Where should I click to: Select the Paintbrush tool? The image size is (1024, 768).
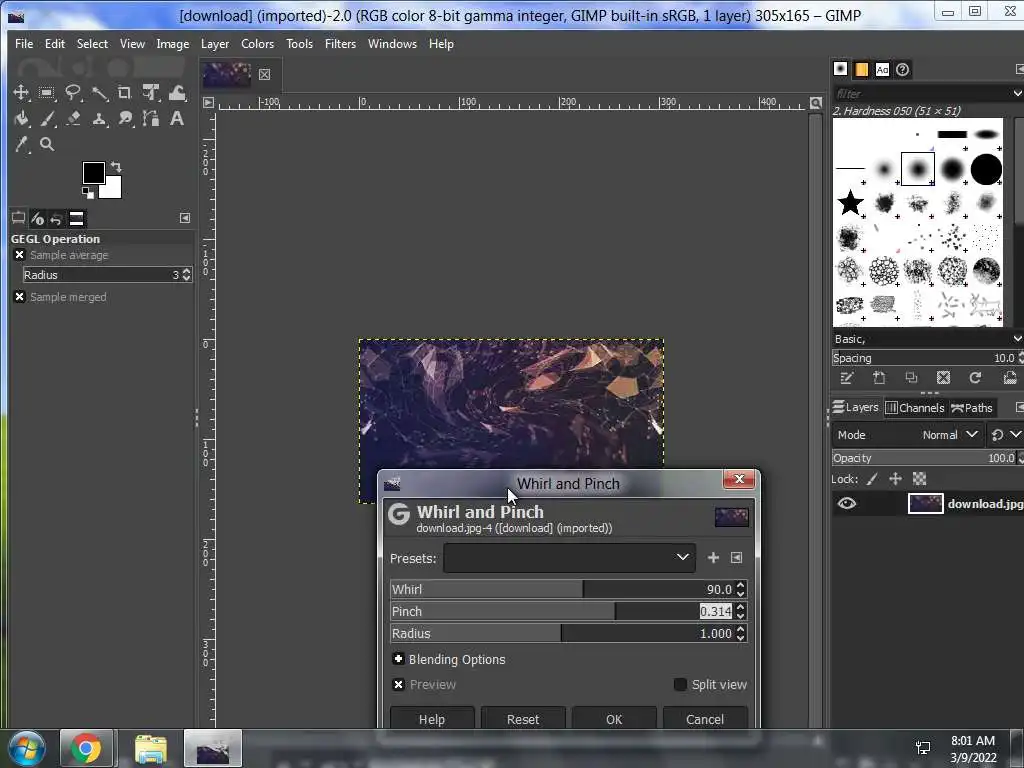point(47,119)
